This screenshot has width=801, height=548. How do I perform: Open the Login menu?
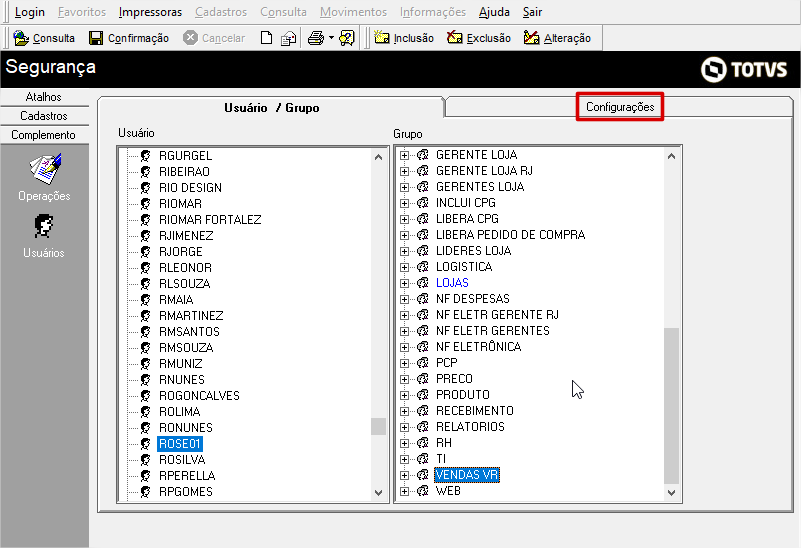[x=30, y=12]
